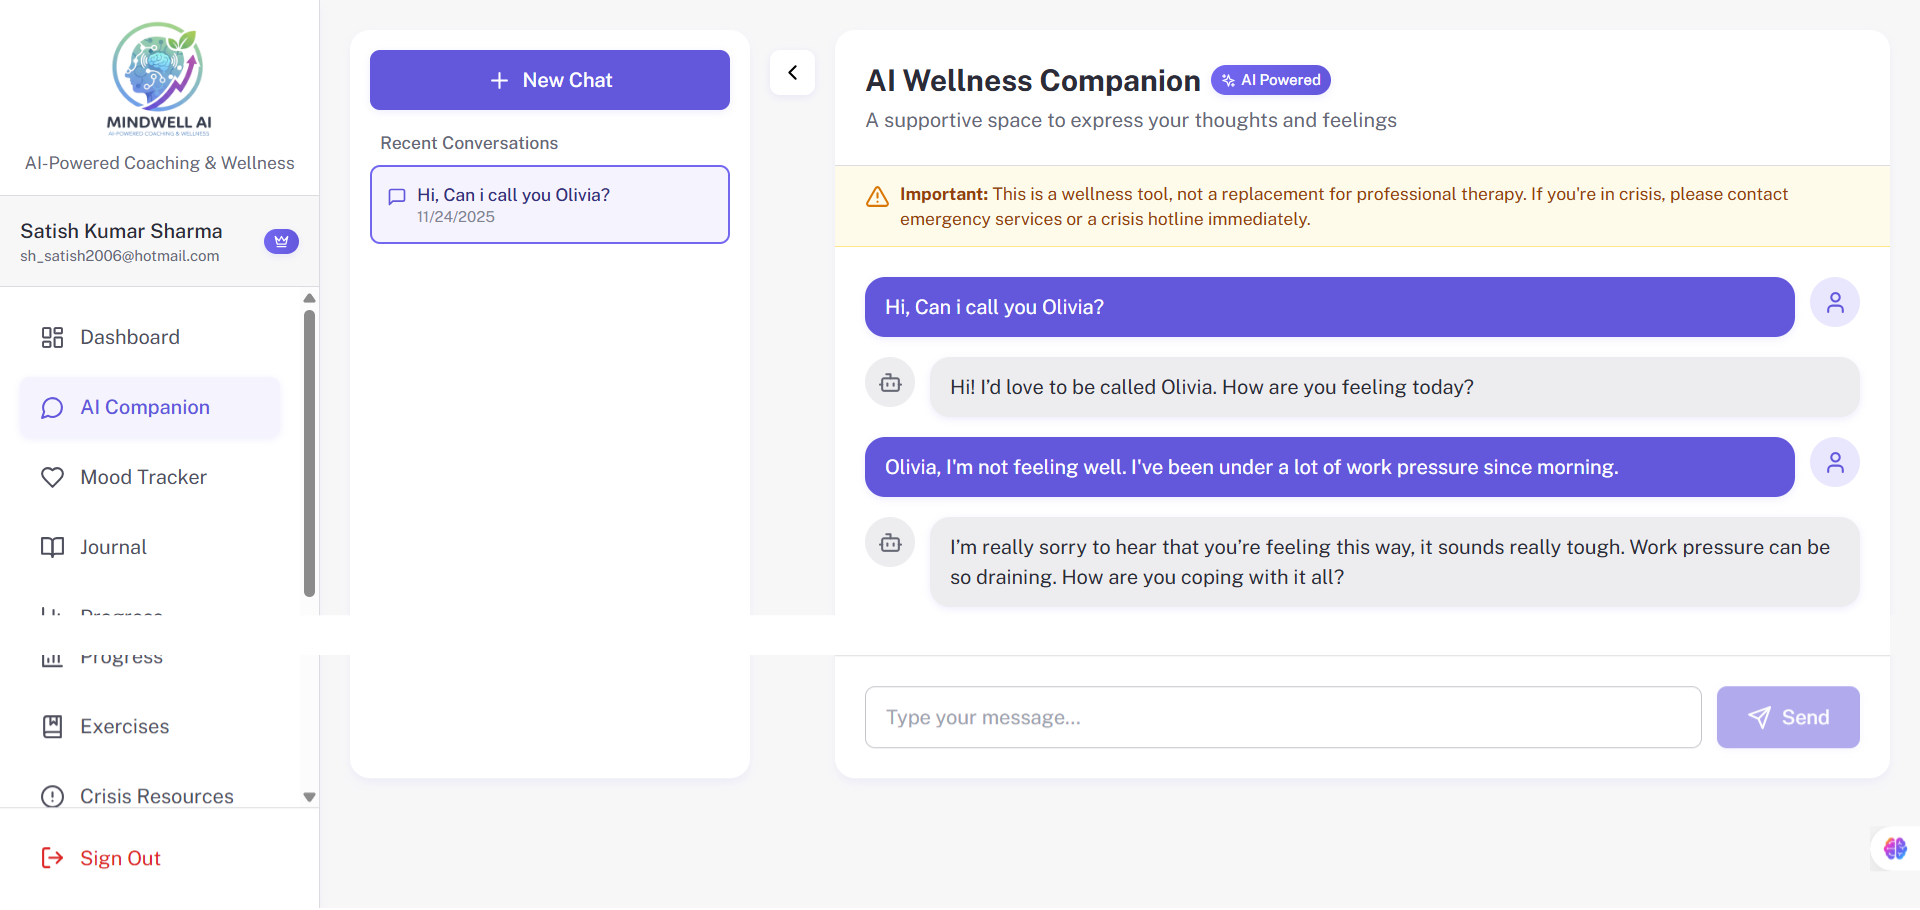Click the floating brain assistant icon
This screenshot has width=1920, height=910.
[x=1894, y=848]
